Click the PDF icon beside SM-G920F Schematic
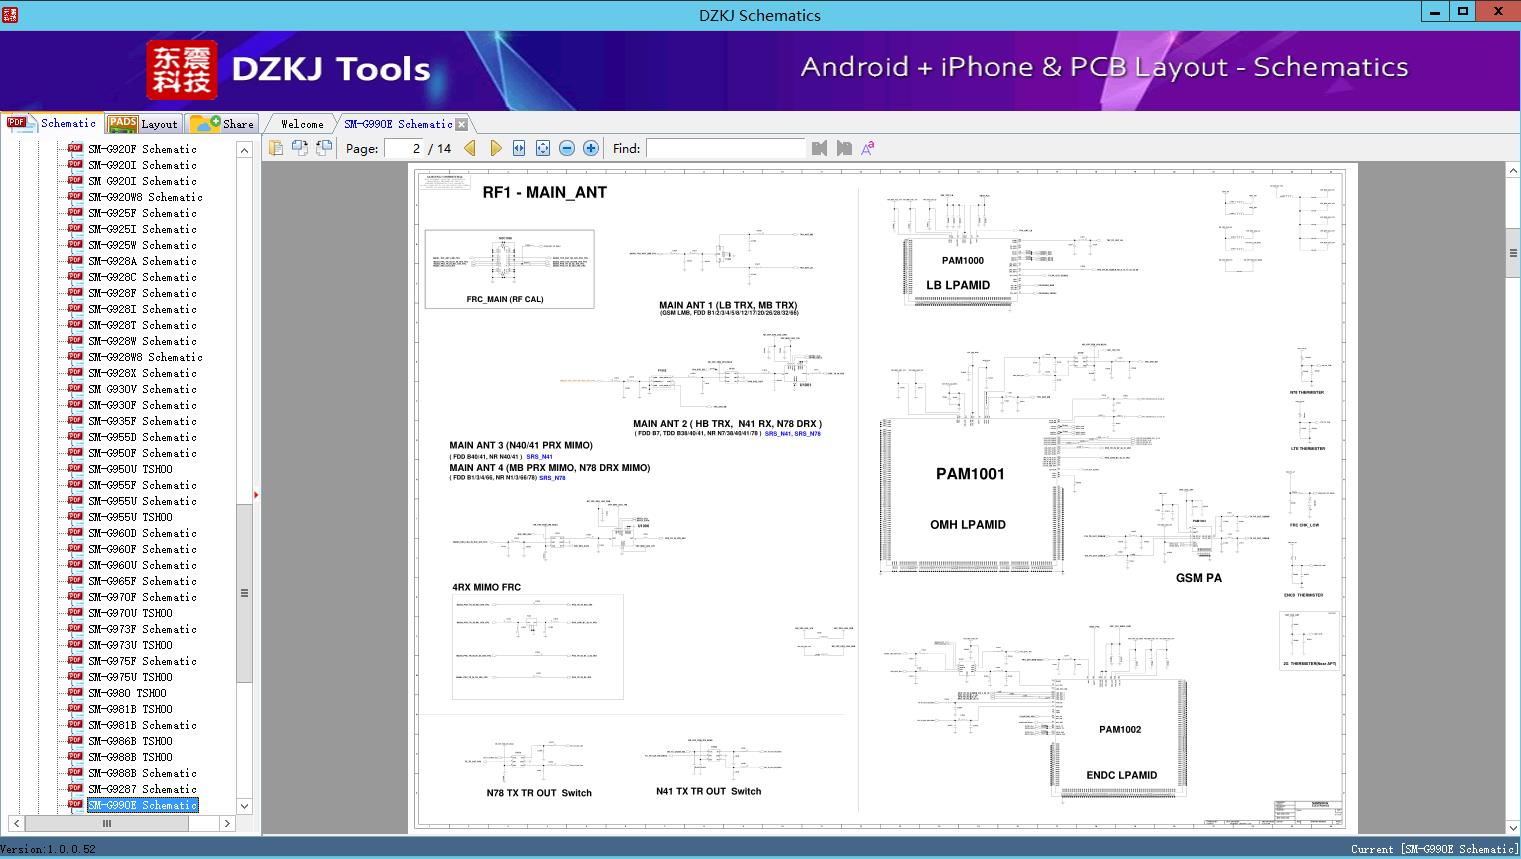The width and height of the screenshot is (1521, 859). (x=75, y=149)
